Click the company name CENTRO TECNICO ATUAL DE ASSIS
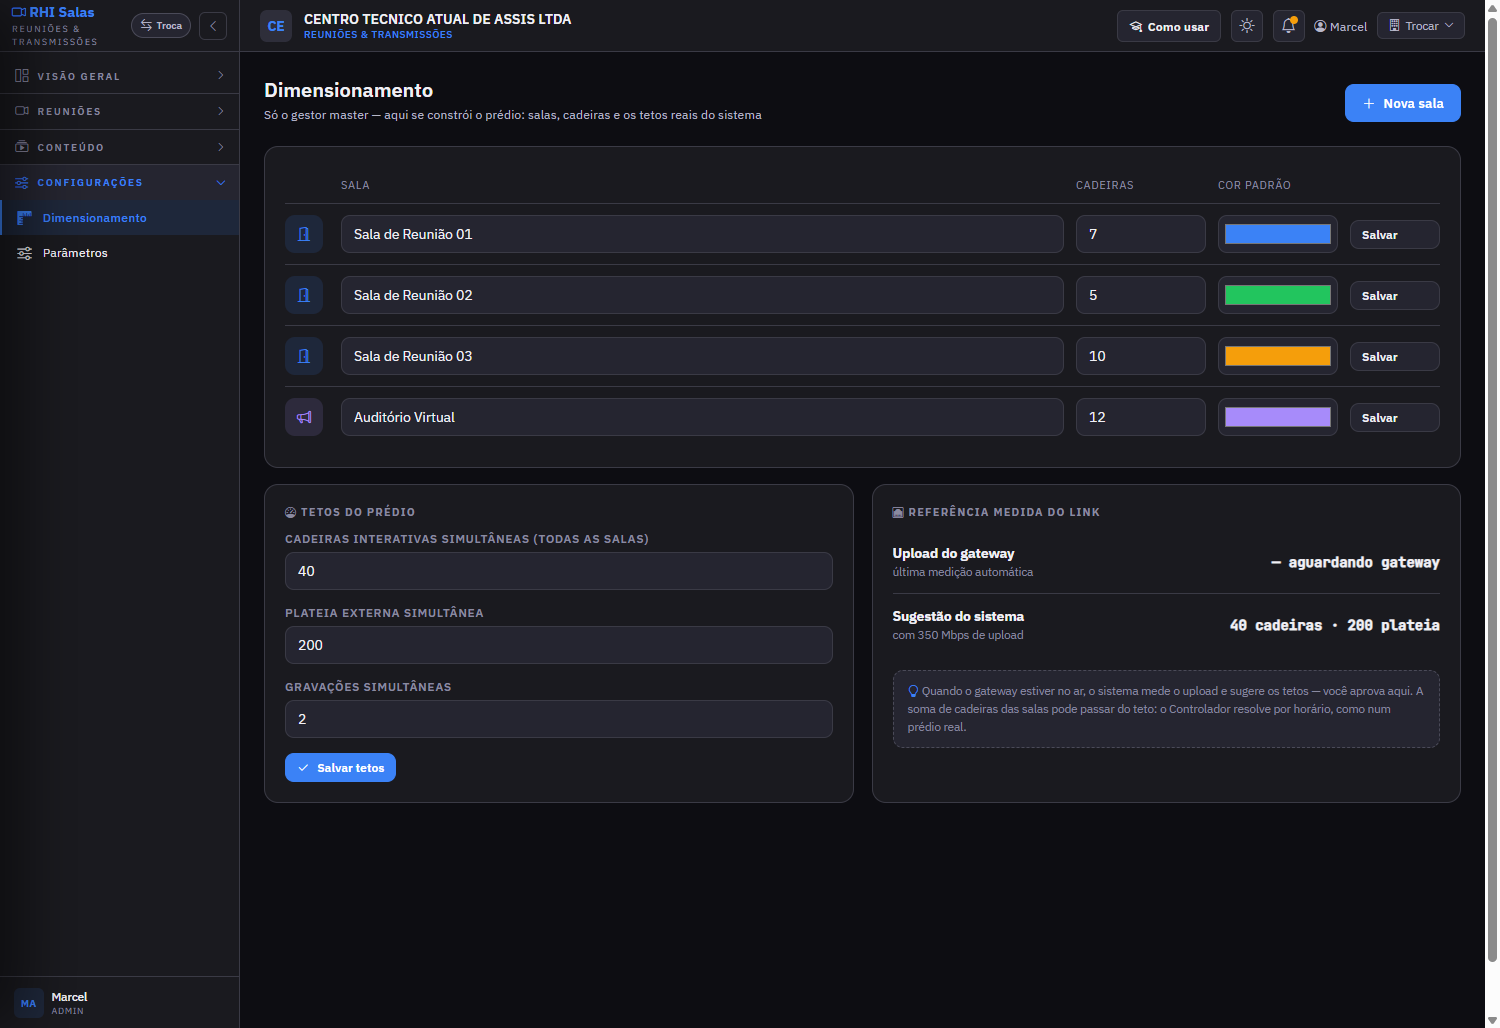Image resolution: width=1500 pixels, height=1028 pixels. click(438, 19)
